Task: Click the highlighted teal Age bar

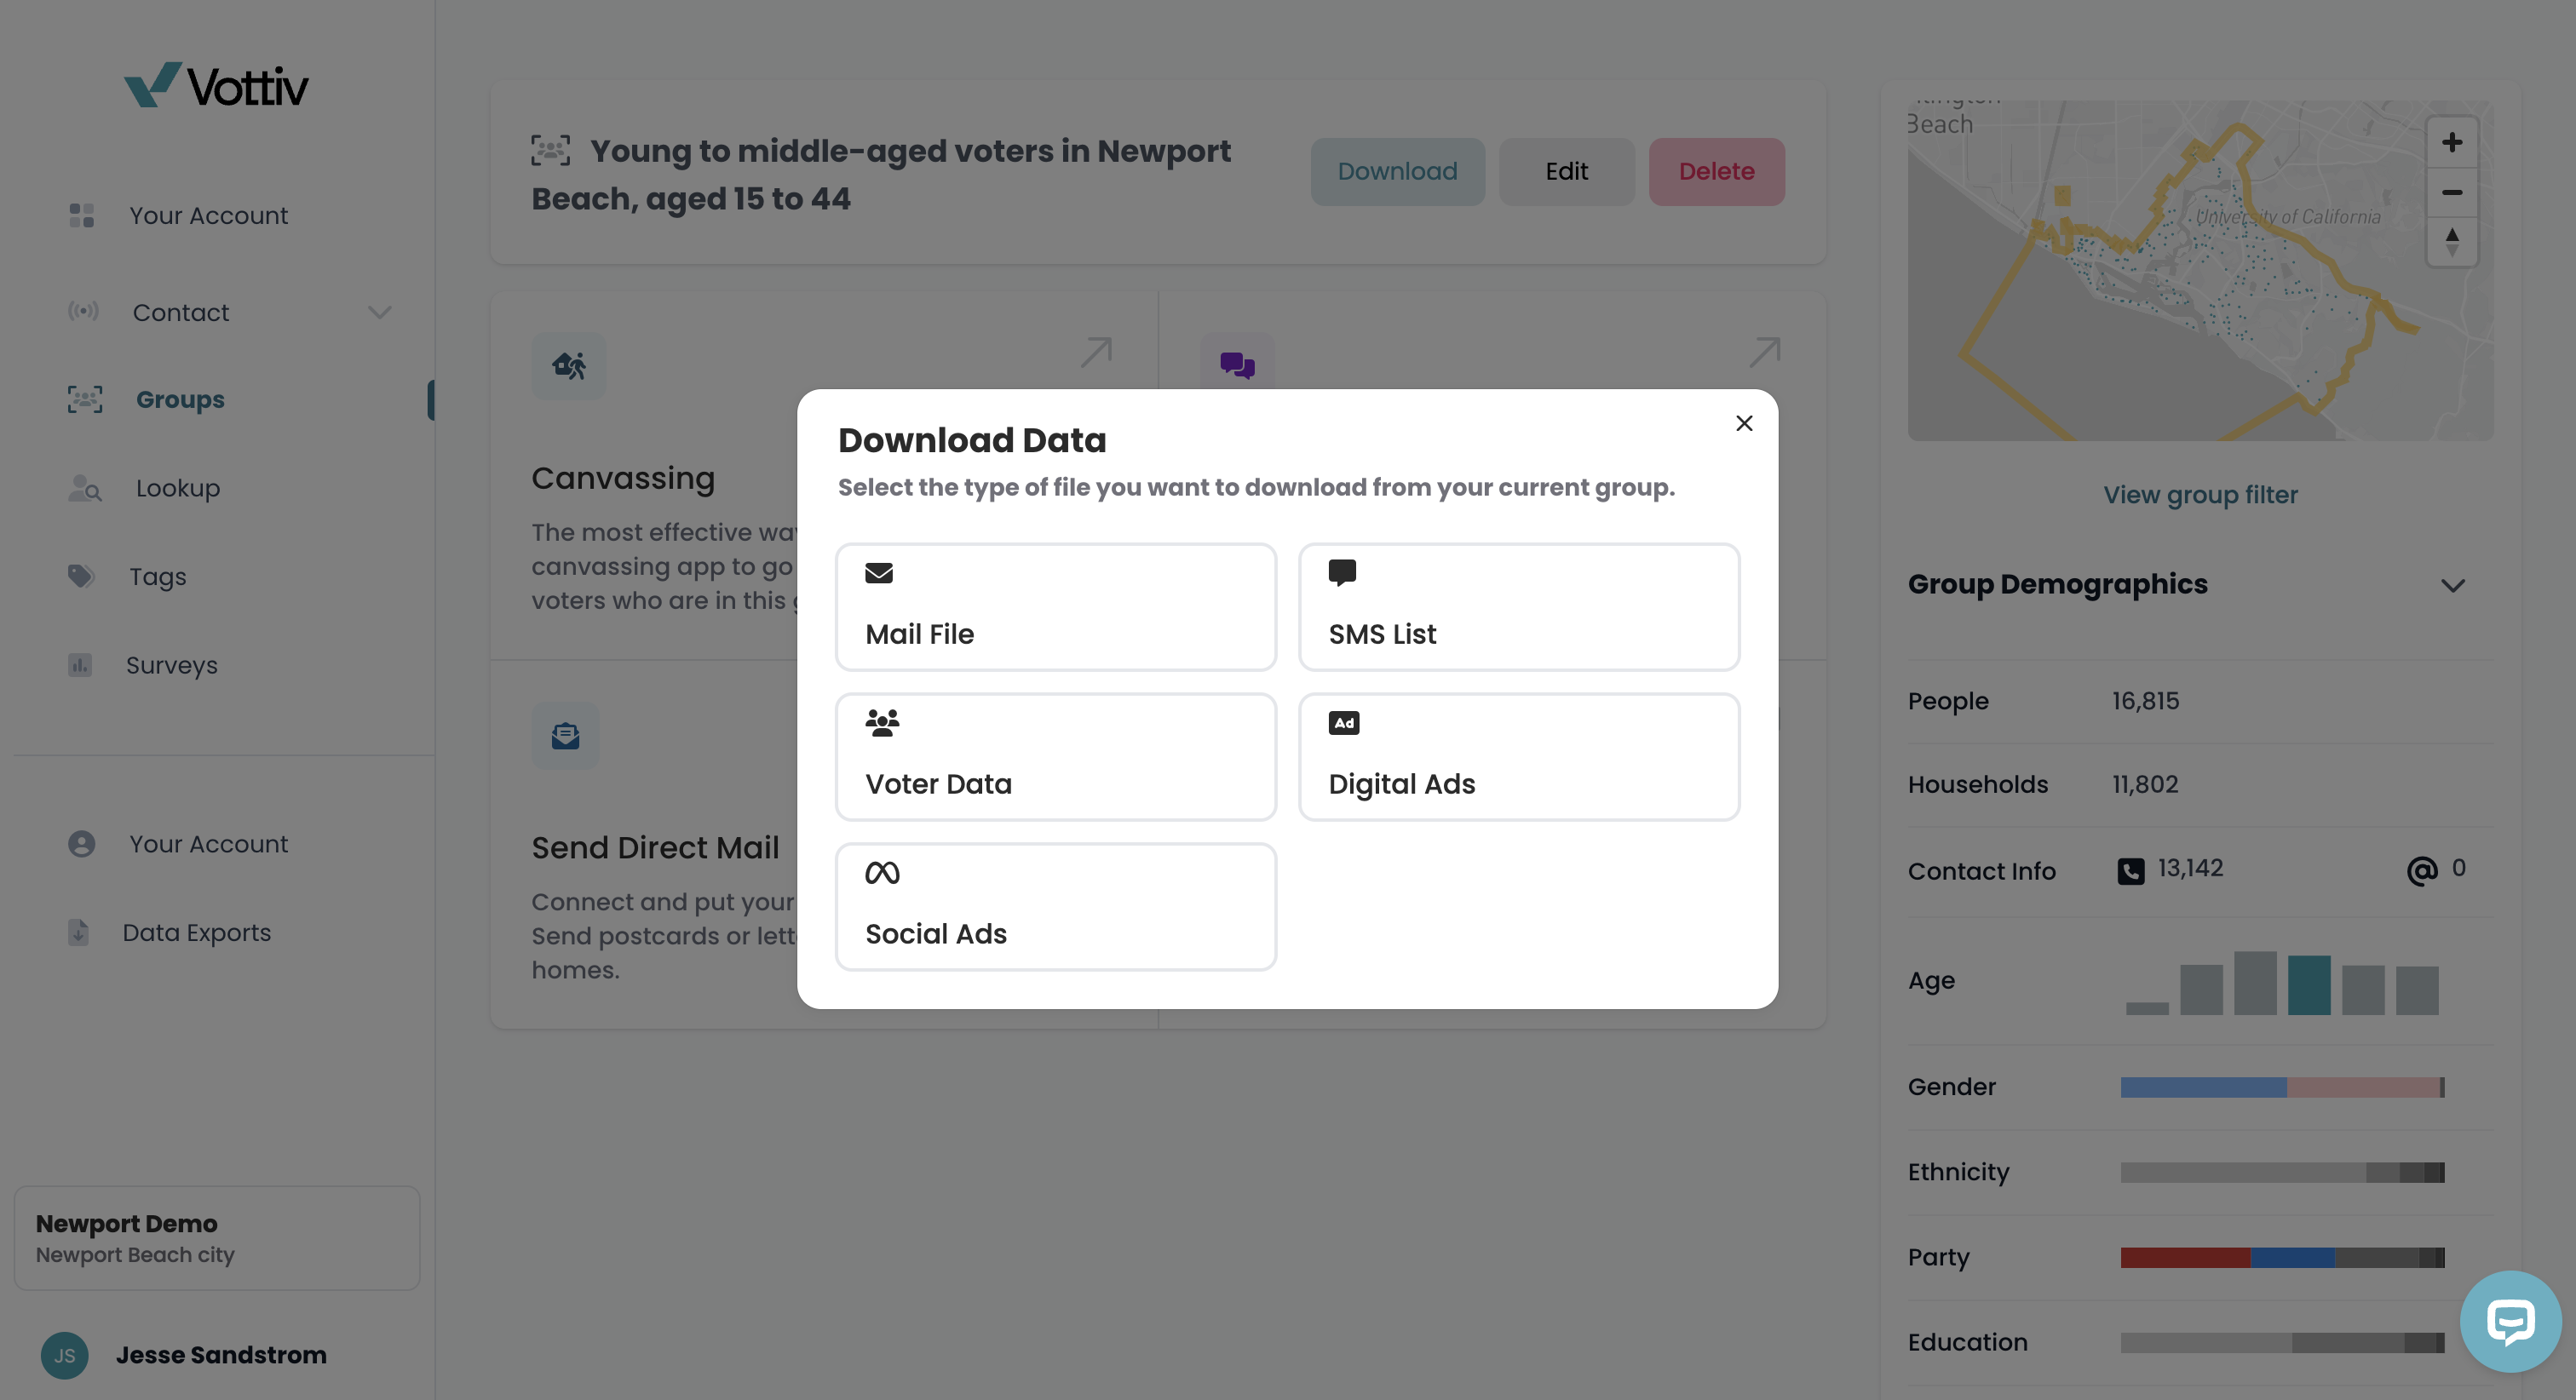Action: click(2309, 985)
